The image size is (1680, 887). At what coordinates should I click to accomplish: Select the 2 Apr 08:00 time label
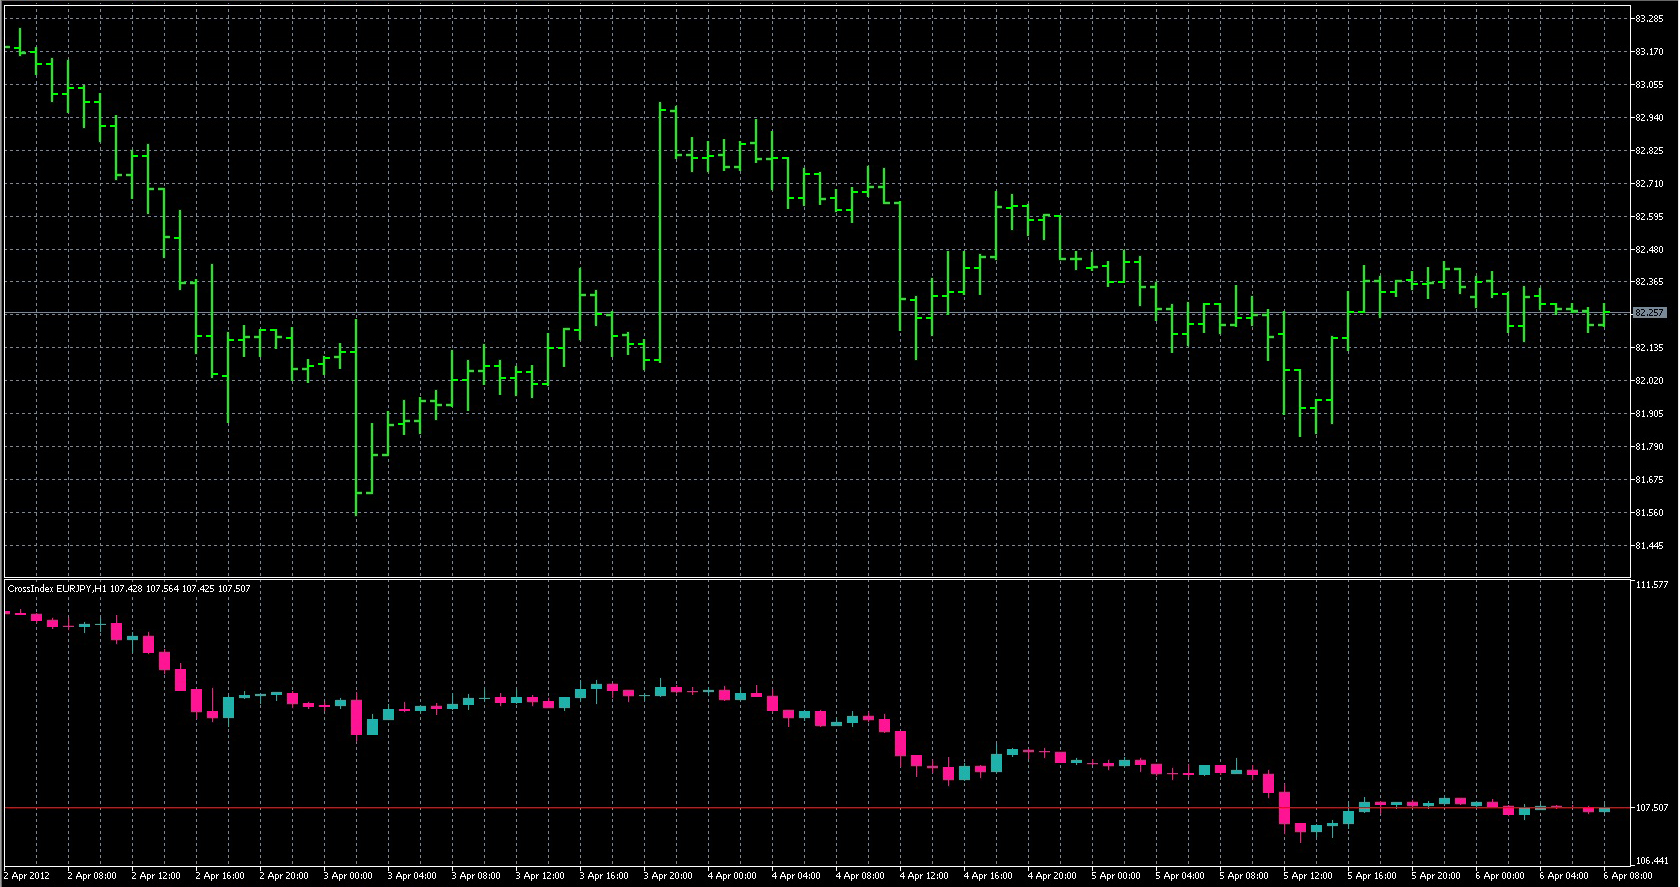(x=92, y=876)
